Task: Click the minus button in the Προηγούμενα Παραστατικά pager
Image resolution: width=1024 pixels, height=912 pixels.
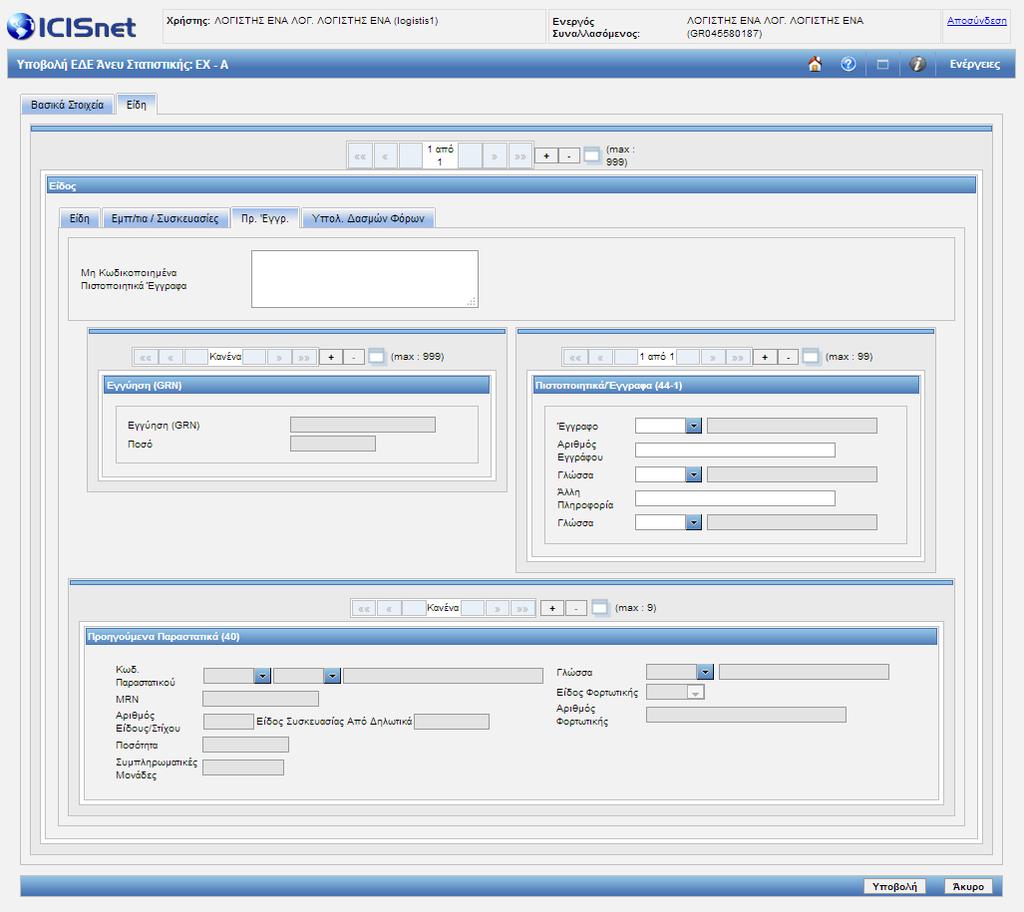Action: pos(575,608)
